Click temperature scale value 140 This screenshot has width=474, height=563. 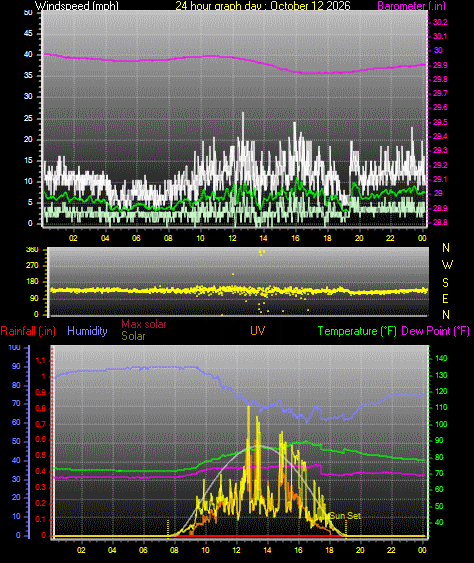(441, 358)
